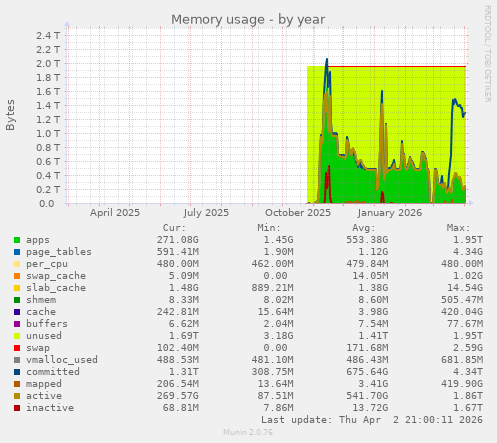Viewport: 497px width, 443px height.
Task: Click the vmalloc_used max value 681.85M
Action: [x=462, y=360]
